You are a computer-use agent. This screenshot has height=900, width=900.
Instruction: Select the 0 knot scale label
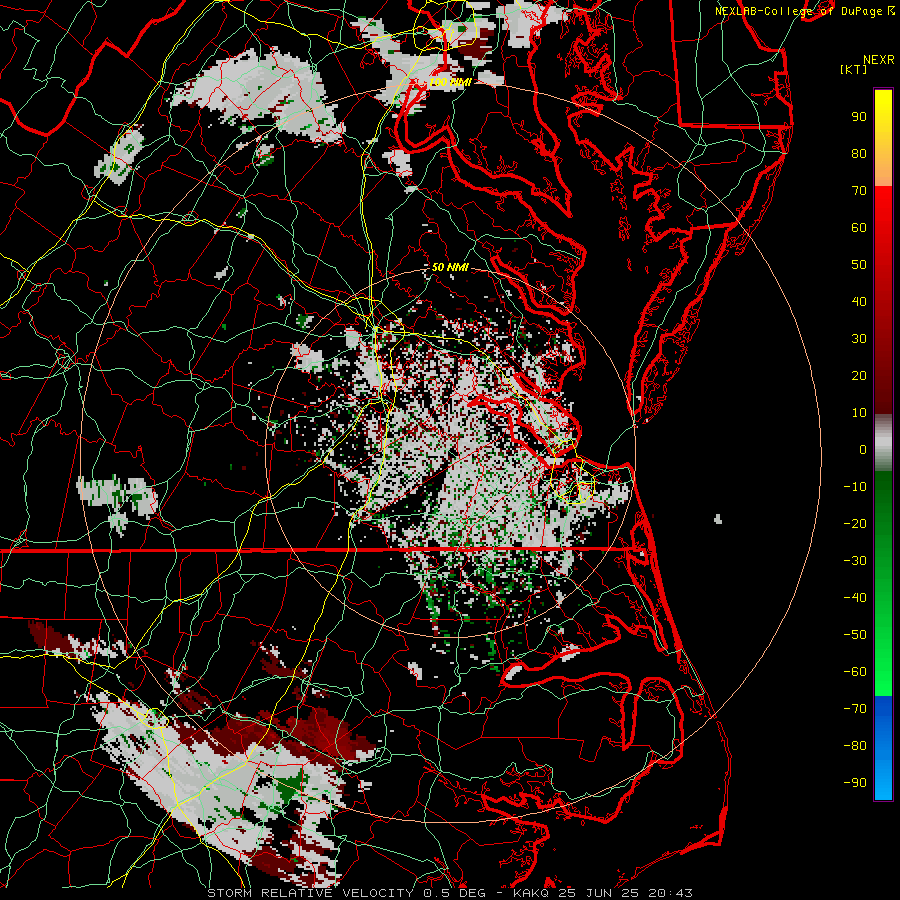pos(863,449)
